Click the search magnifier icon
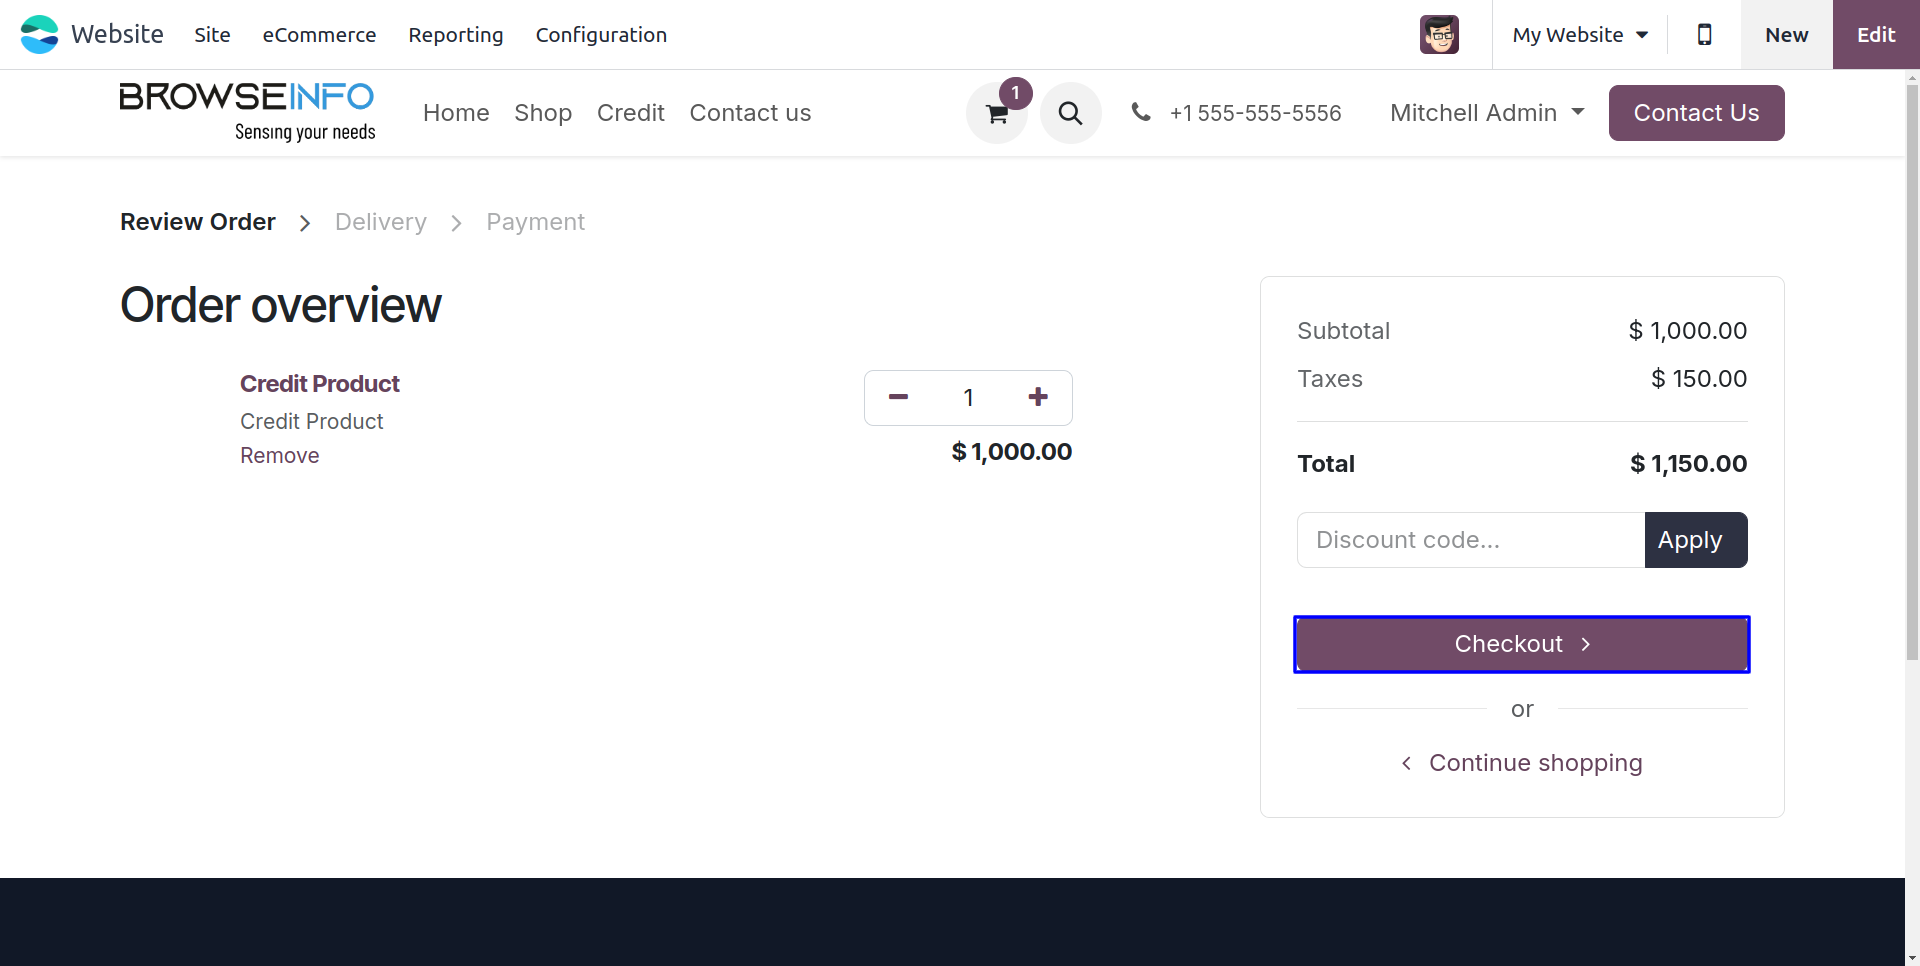1920x966 pixels. pos(1070,113)
